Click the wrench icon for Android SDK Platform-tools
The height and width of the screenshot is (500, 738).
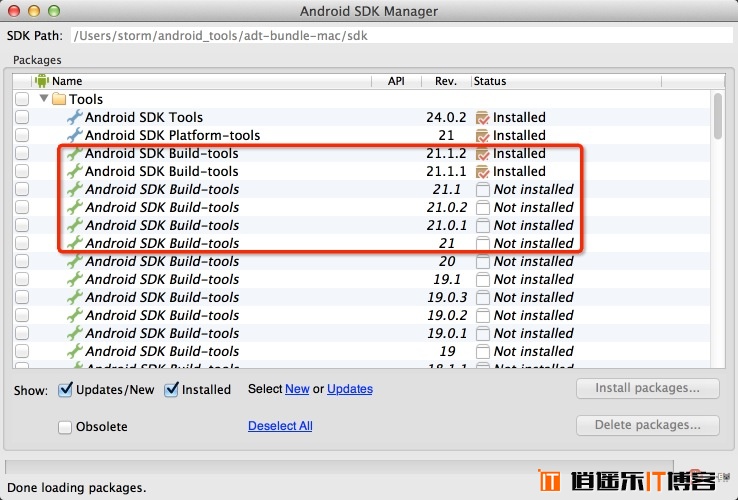click(75, 135)
